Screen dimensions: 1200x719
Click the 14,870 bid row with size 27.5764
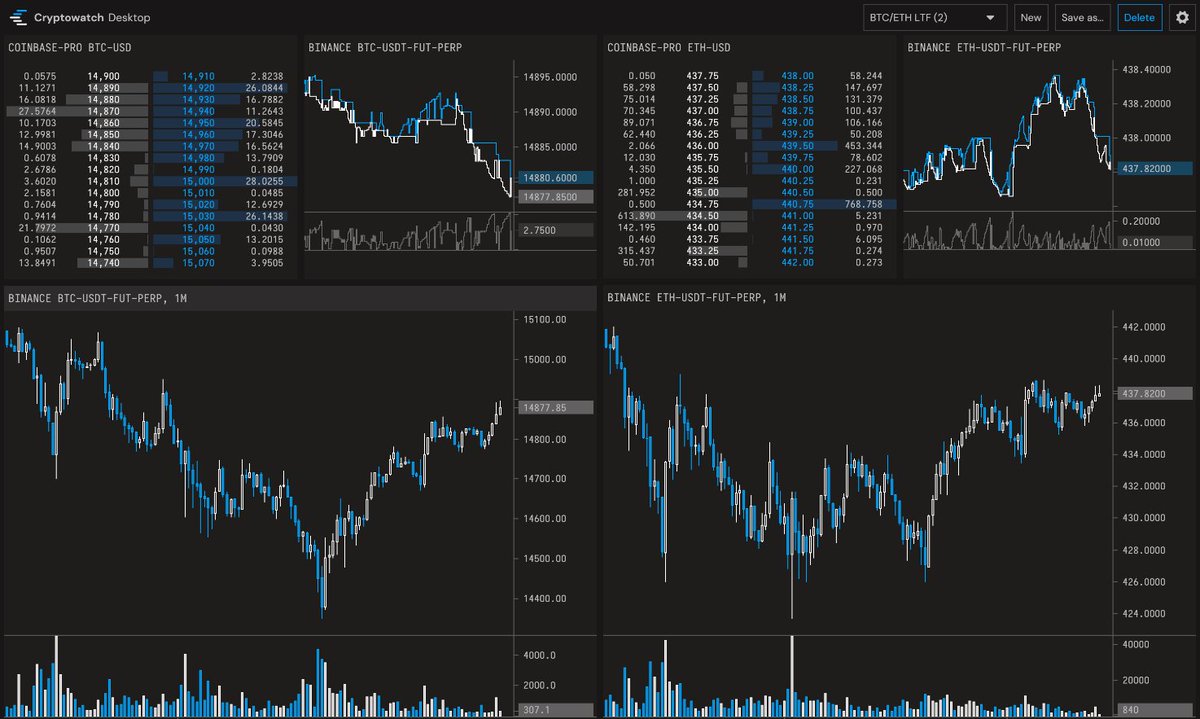tap(76, 111)
